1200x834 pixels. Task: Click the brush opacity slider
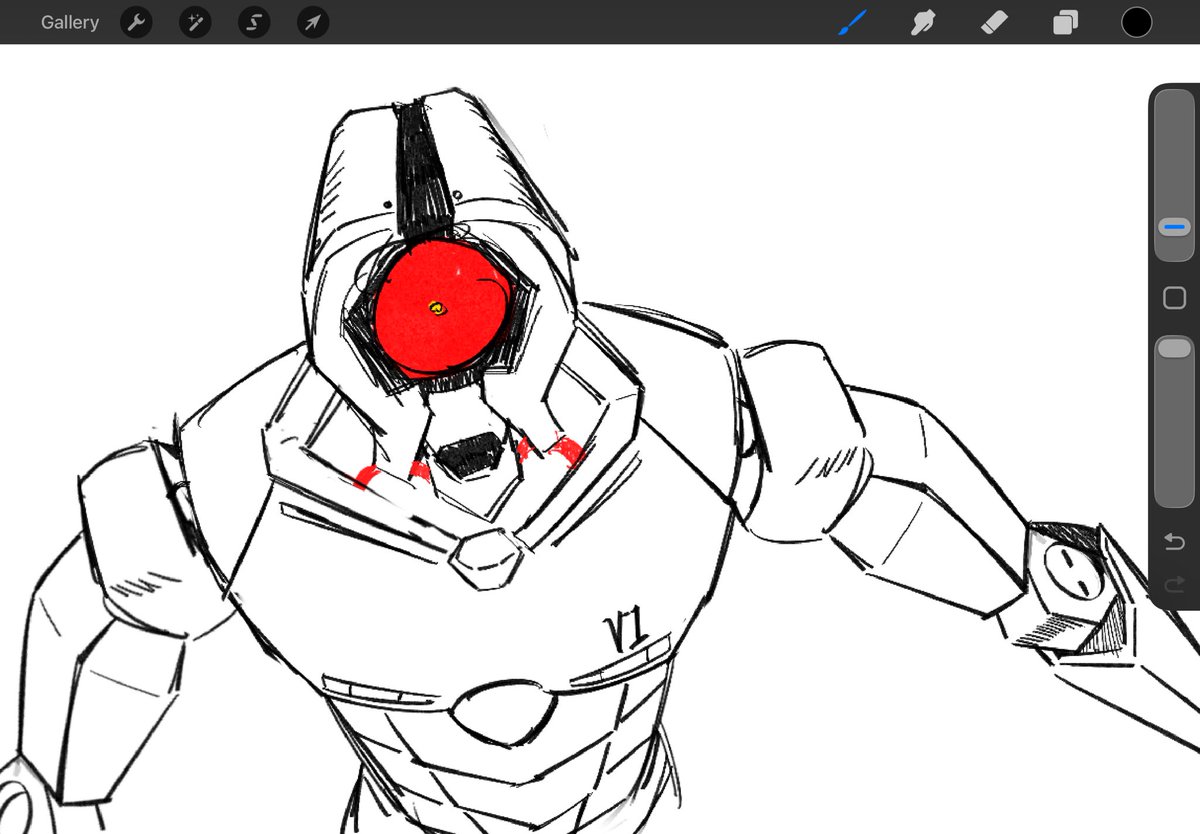coord(1174,421)
